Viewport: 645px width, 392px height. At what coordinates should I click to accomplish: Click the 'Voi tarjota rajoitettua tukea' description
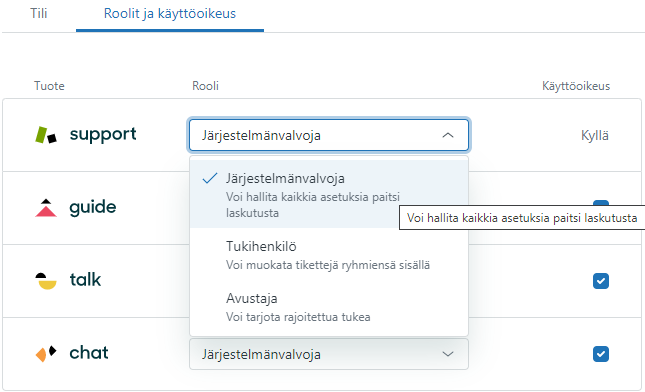(298, 317)
